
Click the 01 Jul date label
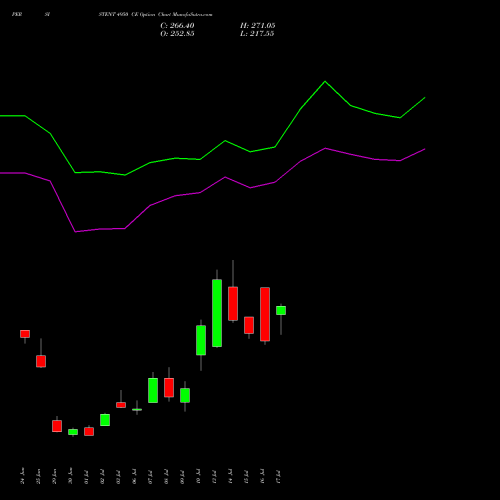[x=86, y=477]
